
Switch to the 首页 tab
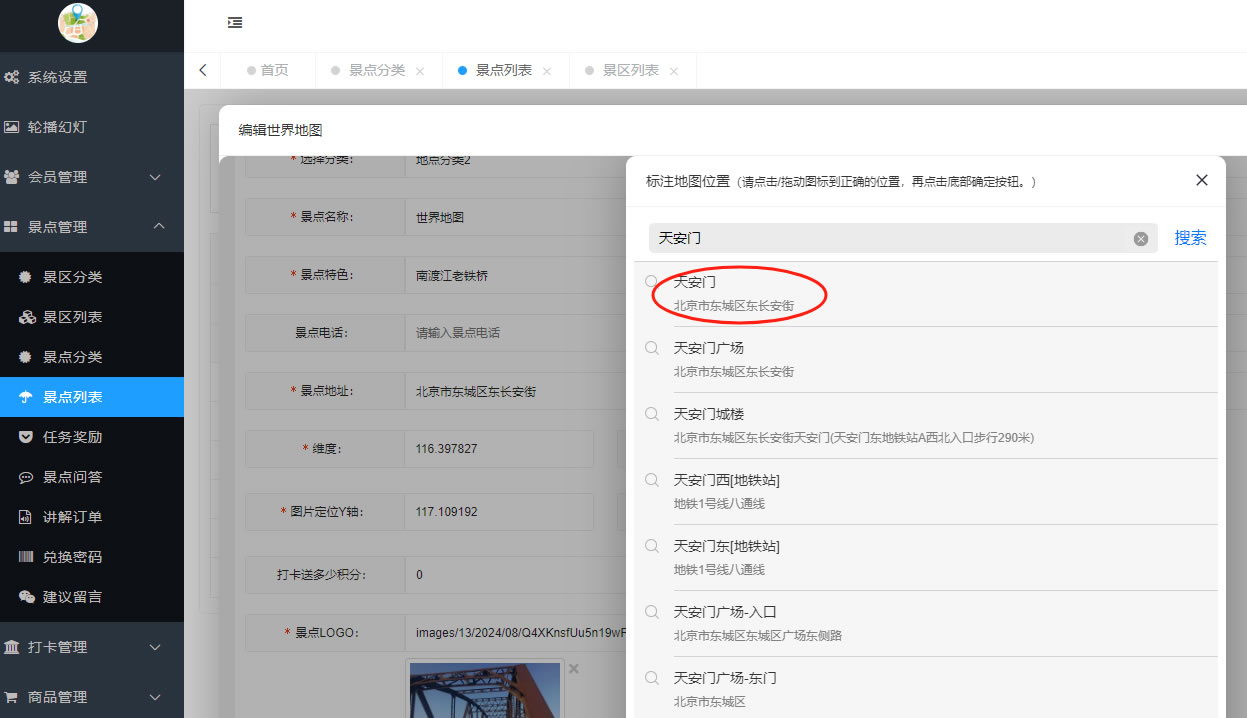(274, 70)
